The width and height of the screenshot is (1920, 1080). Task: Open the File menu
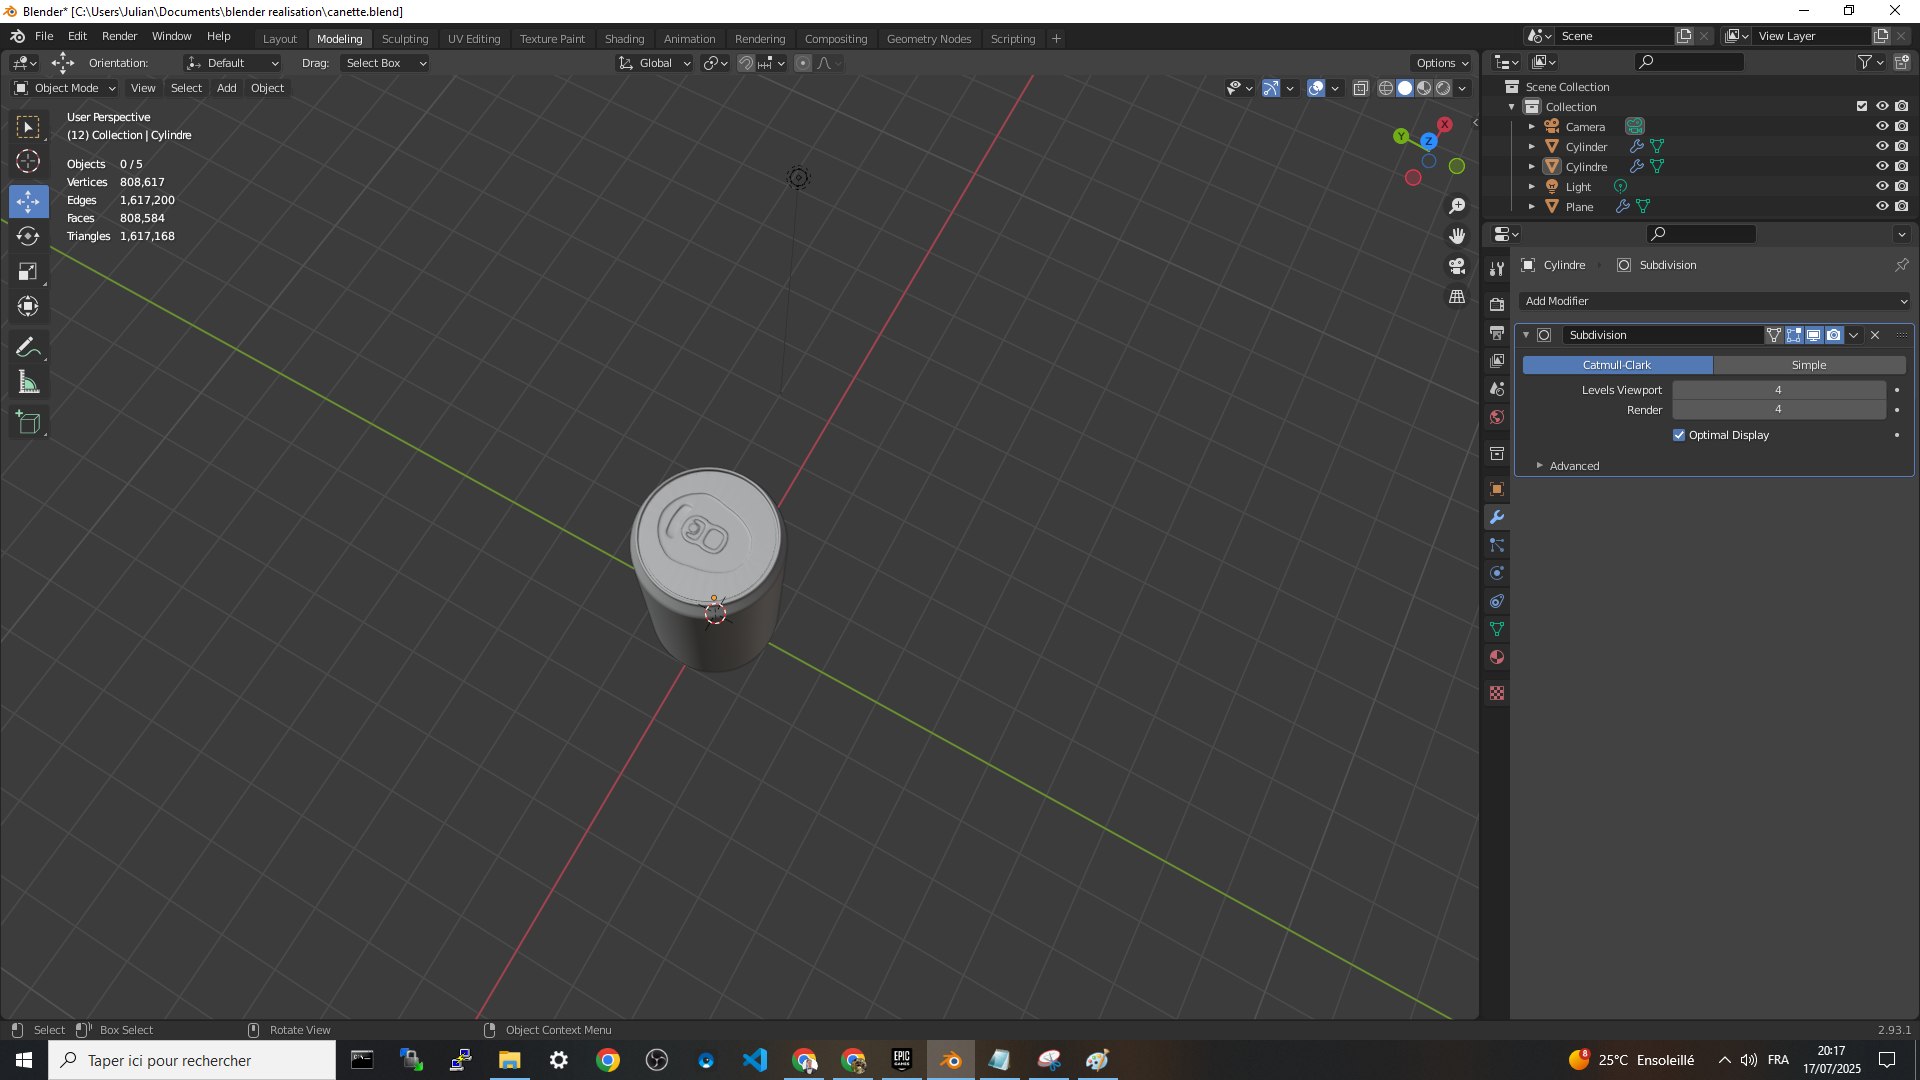point(44,36)
